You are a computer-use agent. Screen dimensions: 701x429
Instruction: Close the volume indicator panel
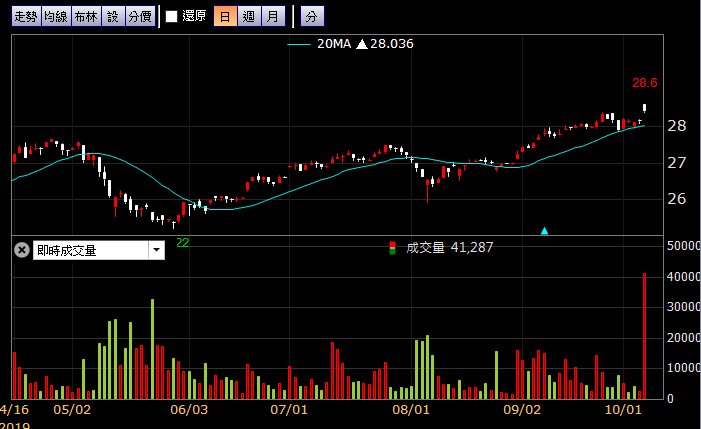point(21,250)
